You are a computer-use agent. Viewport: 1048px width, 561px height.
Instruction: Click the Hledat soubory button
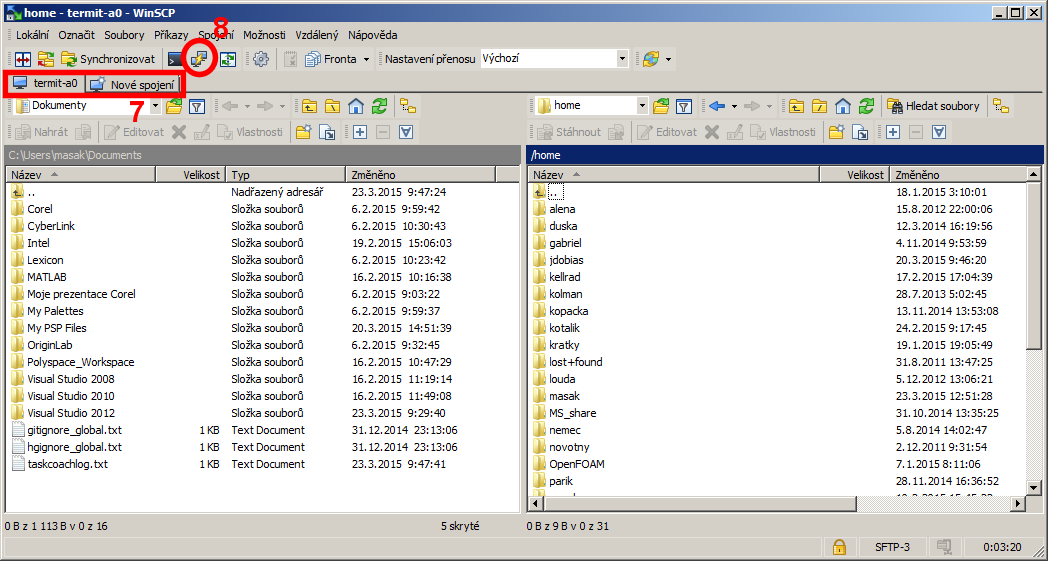point(935,106)
